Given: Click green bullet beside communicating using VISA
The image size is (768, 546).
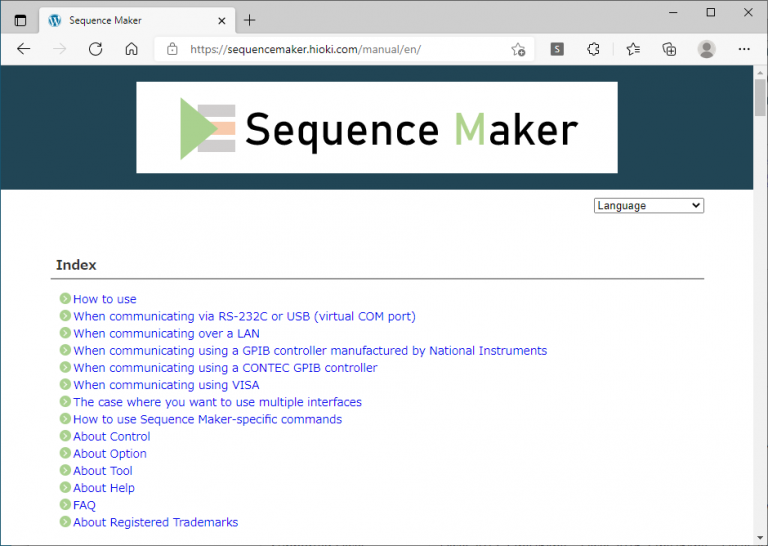Looking at the screenshot, I should [65, 384].
